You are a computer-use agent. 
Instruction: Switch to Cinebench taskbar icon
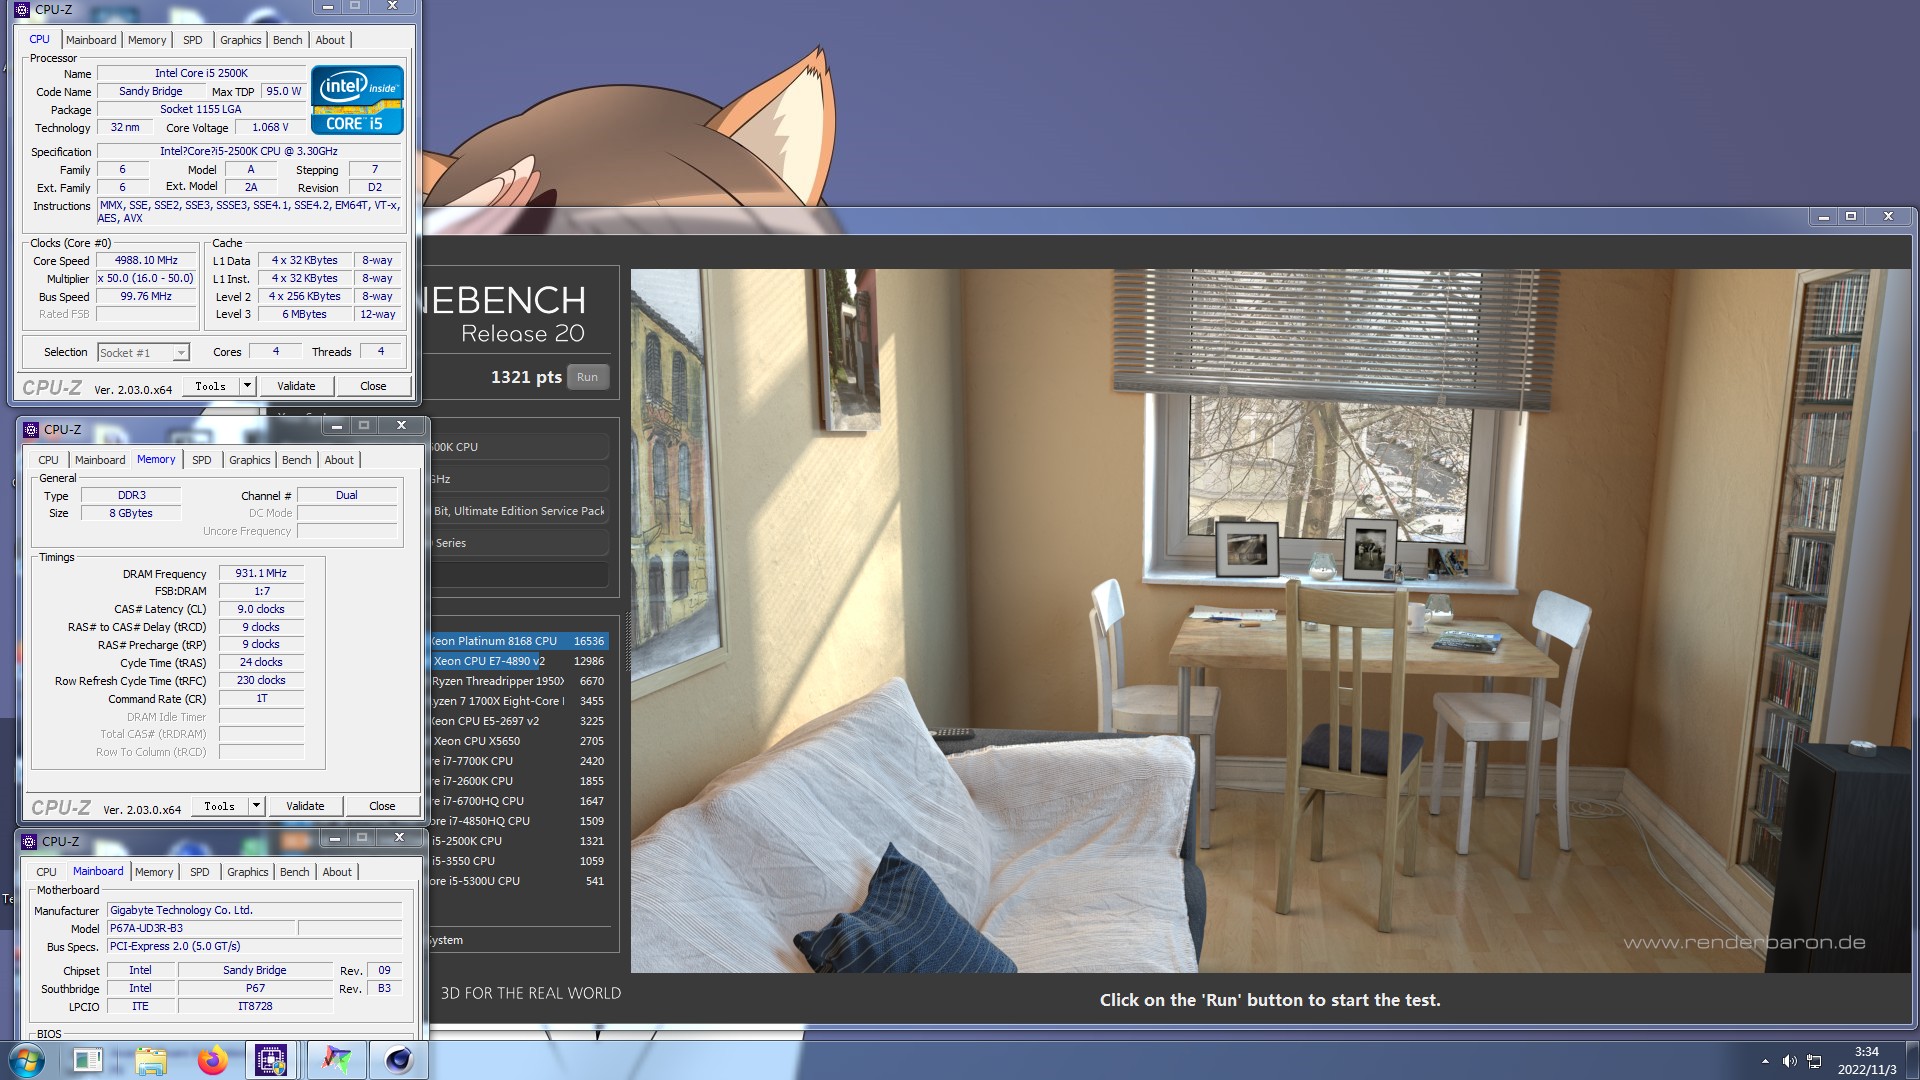click(399, 1060)
